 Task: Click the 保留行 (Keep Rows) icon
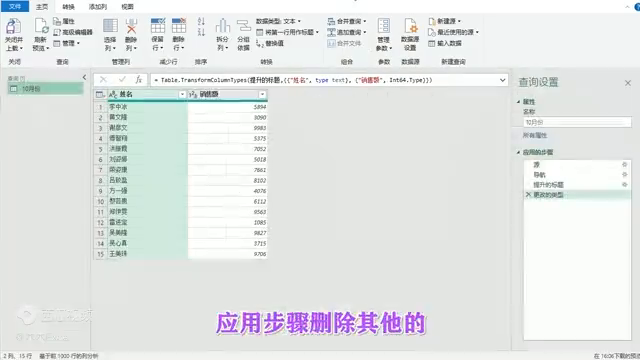coord(158,26)
